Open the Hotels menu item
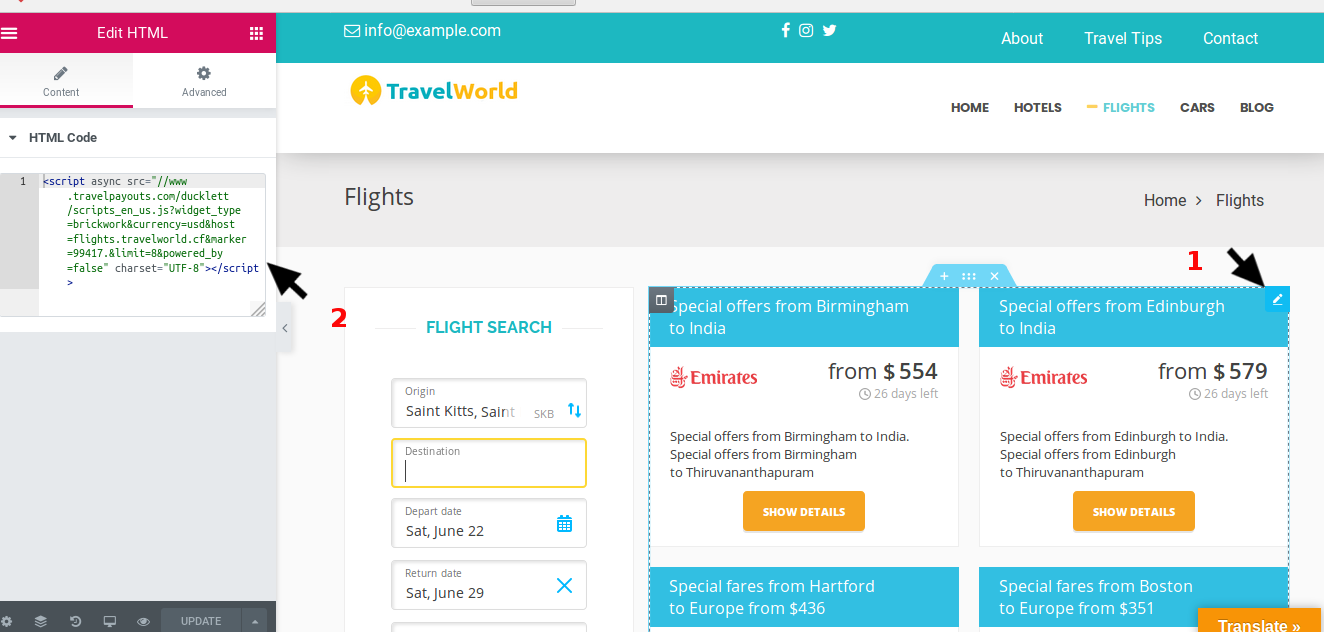Screen dimensions: 1324x632 coord(1037,108)
